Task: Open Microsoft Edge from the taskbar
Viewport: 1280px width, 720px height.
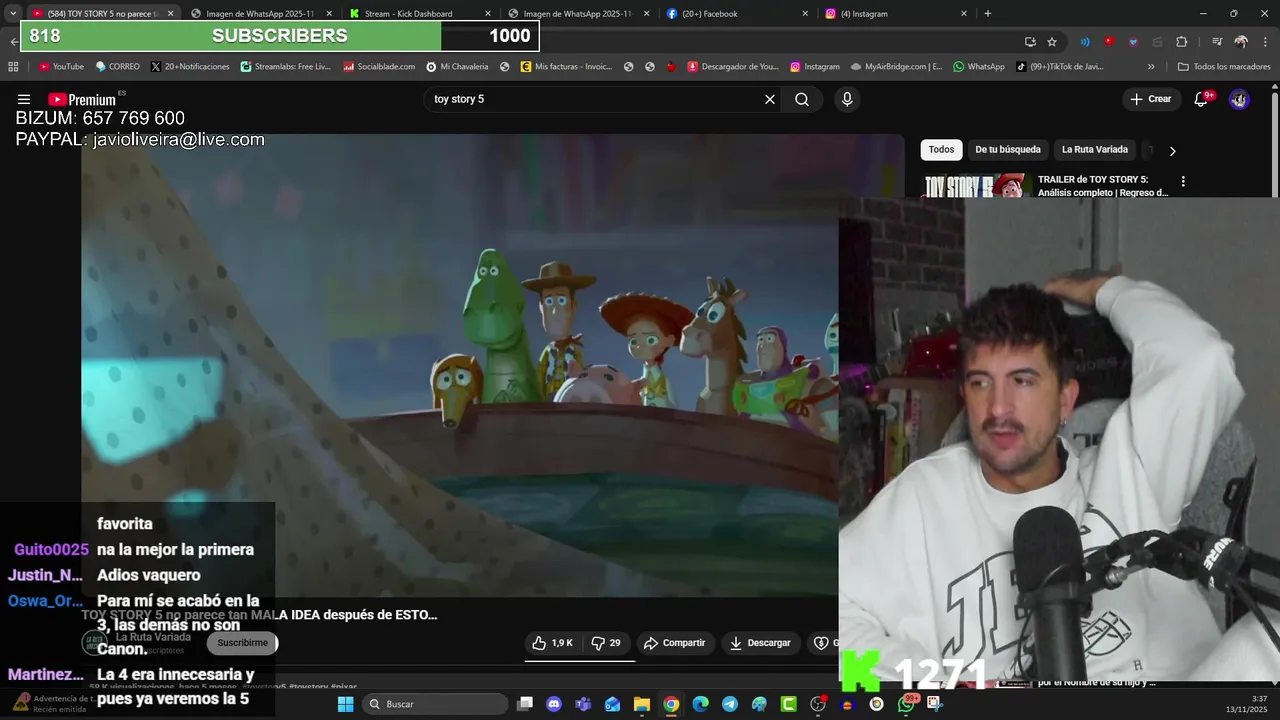Action: pos(700,704)
